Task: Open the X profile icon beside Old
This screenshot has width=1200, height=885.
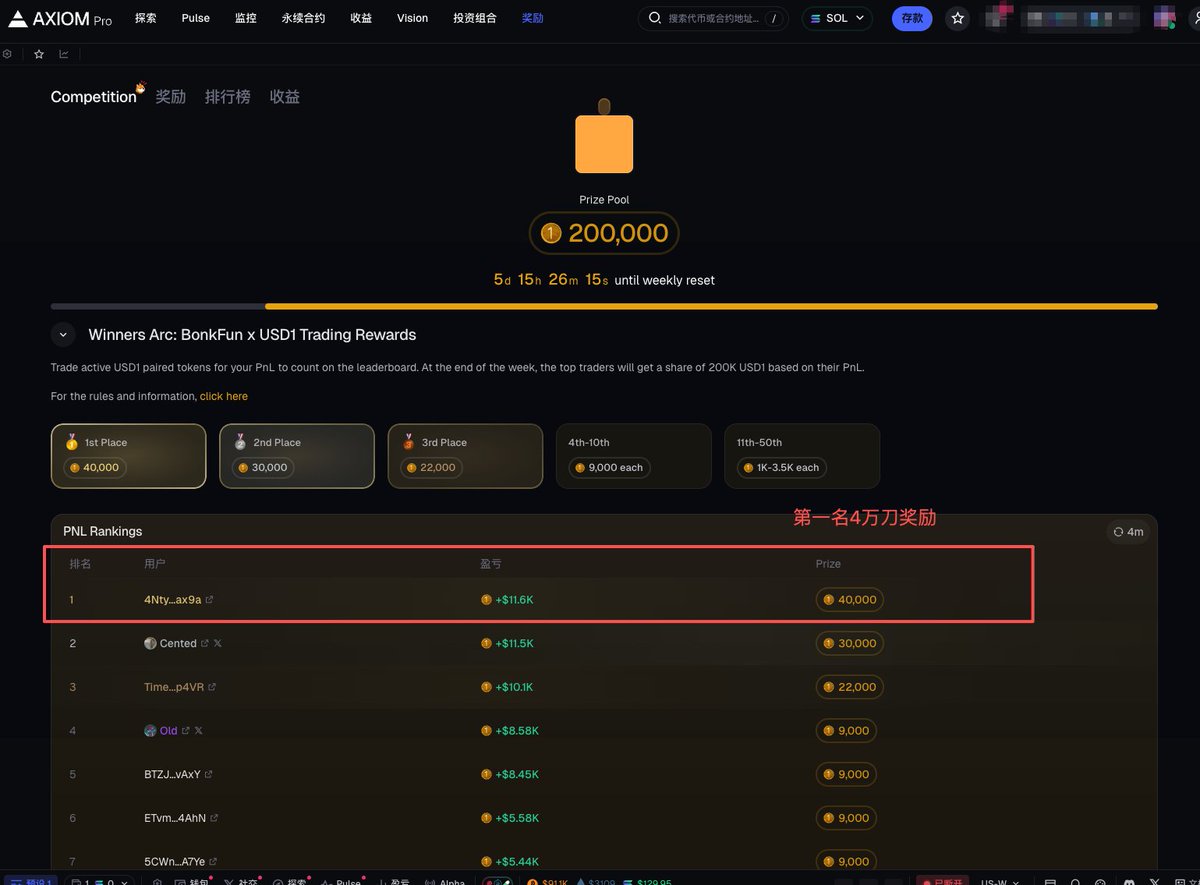Action: [198, 731]
